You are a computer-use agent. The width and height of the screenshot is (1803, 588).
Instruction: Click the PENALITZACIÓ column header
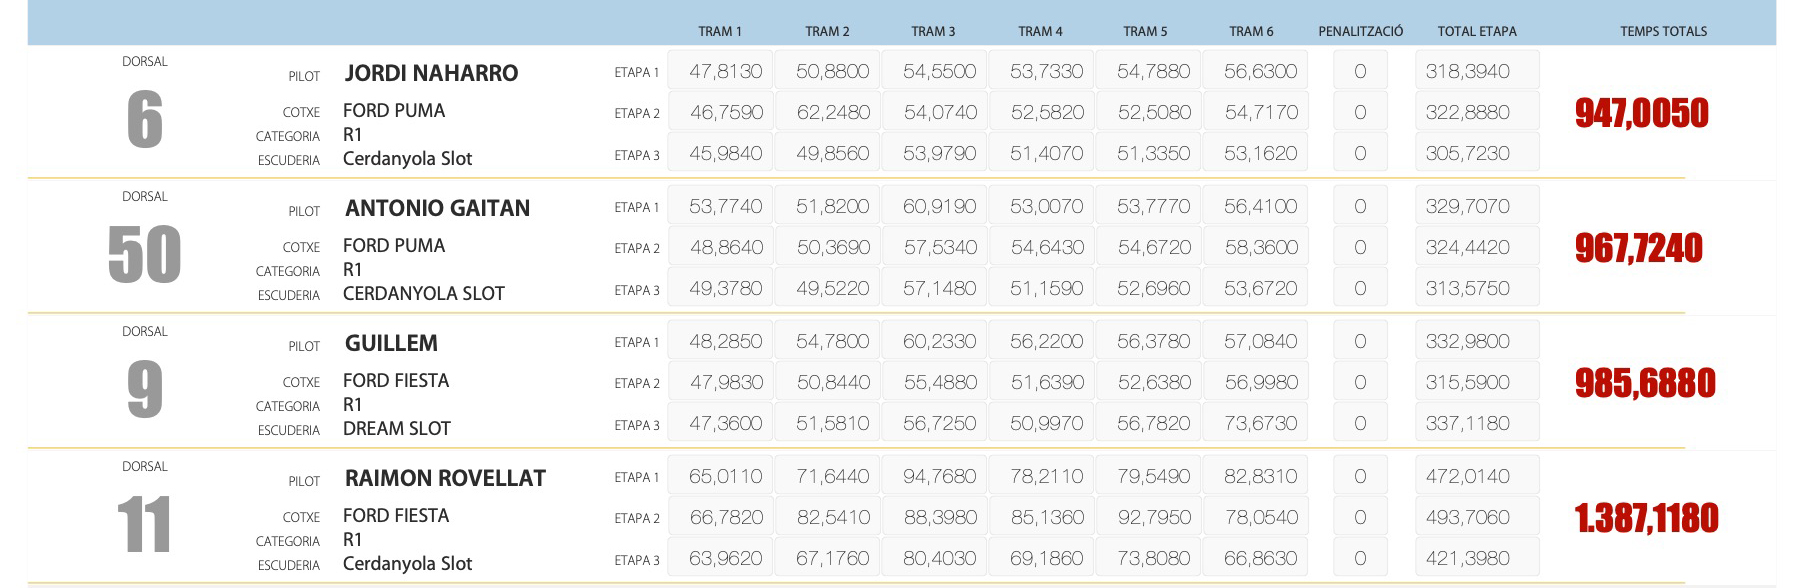[x=1360, y=31]
